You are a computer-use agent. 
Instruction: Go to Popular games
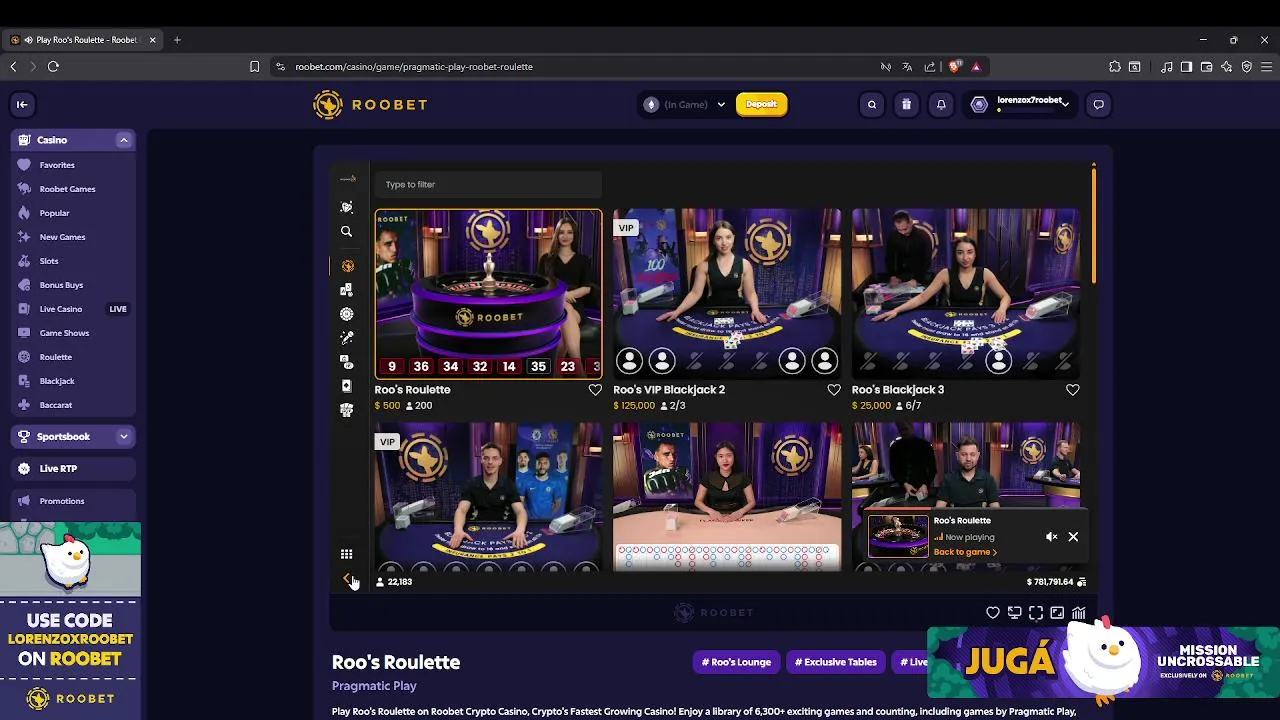54,213
